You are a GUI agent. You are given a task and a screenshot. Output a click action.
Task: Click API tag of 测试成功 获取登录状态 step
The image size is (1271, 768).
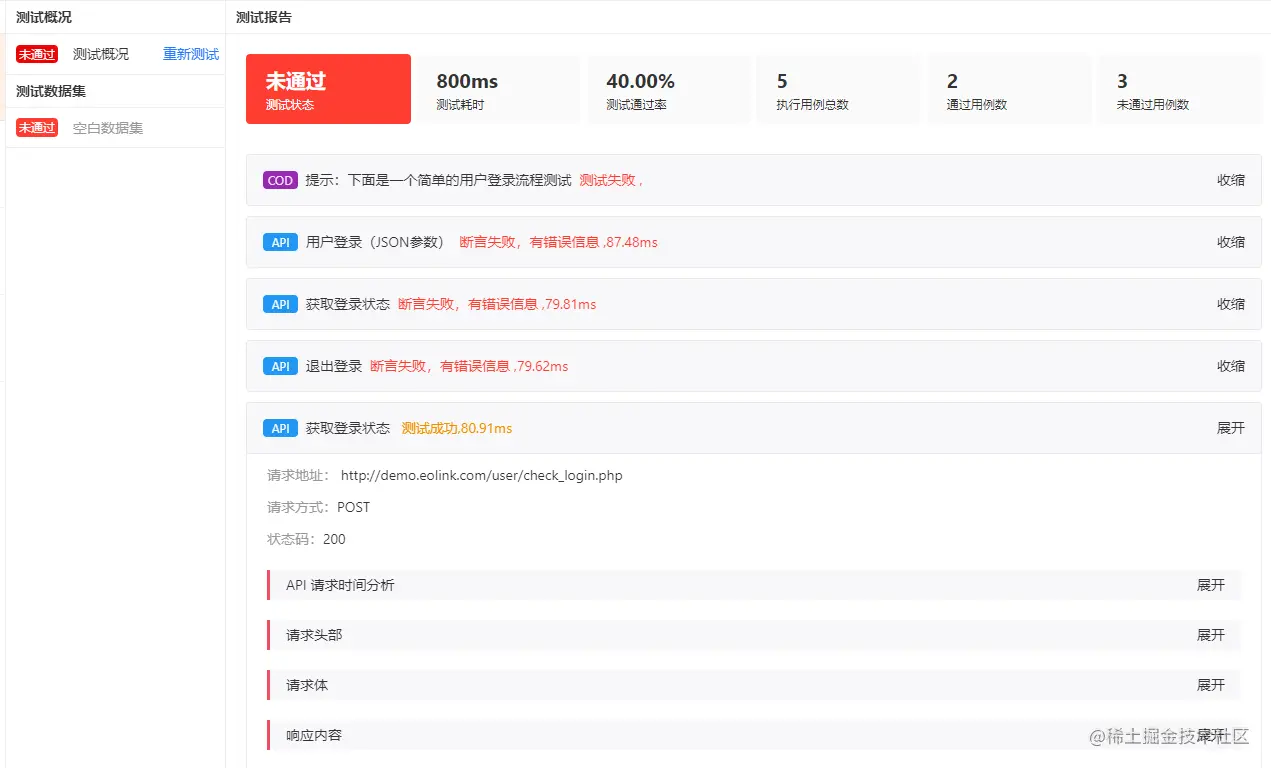(280, 428)
